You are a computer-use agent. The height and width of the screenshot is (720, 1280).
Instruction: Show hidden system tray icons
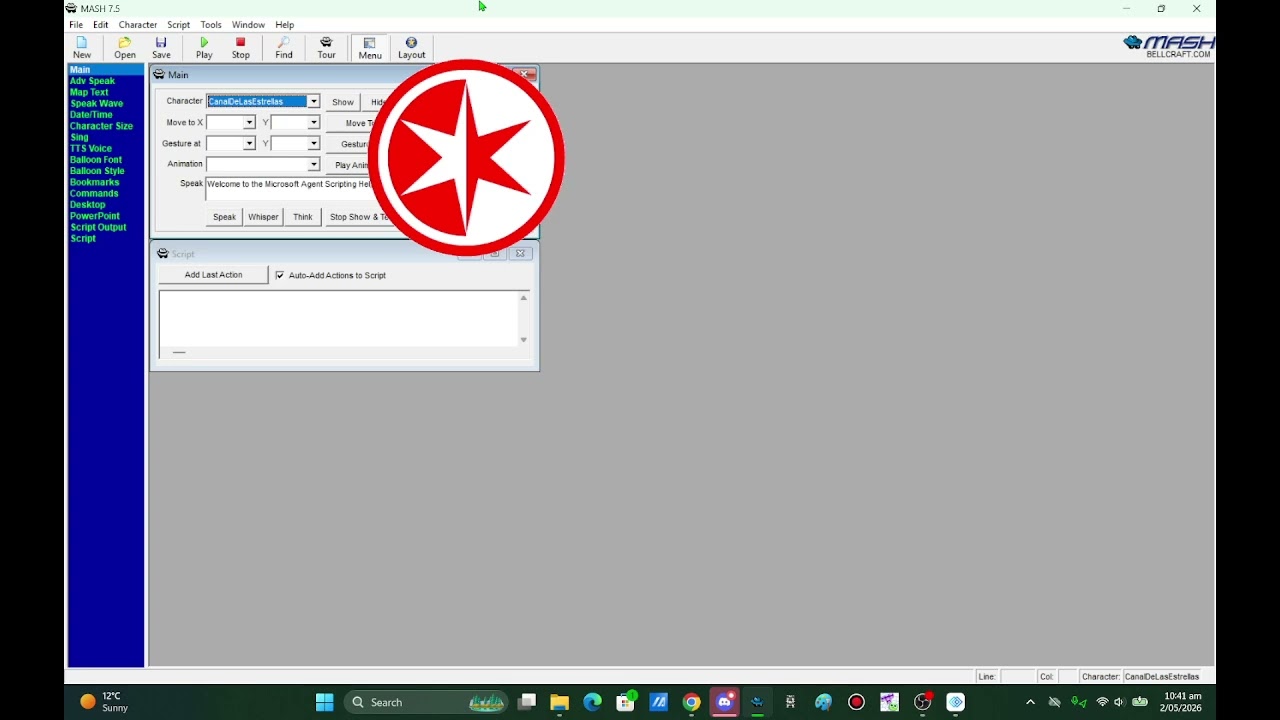[x=1030, y=702]
